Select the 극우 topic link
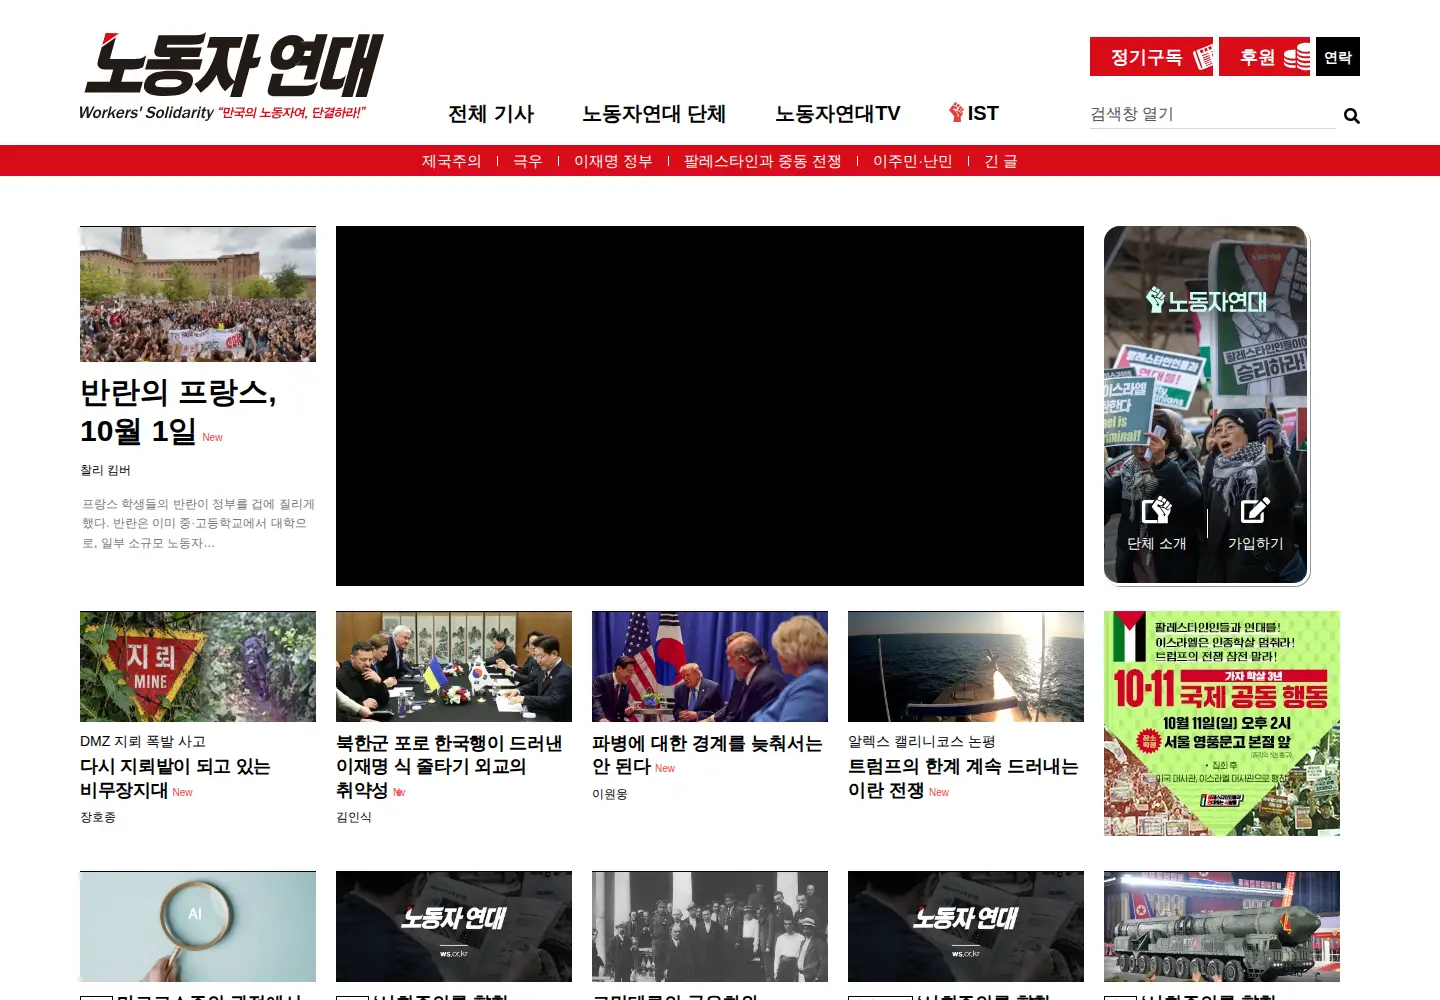This screenshot has width=1440, height=1000. 527,161
